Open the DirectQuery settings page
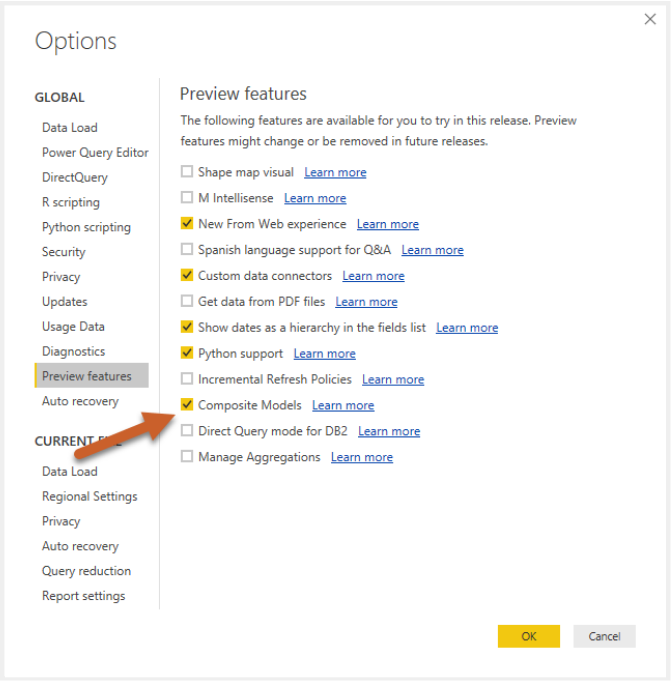672x683 pixels. click(x=75, y=178)
